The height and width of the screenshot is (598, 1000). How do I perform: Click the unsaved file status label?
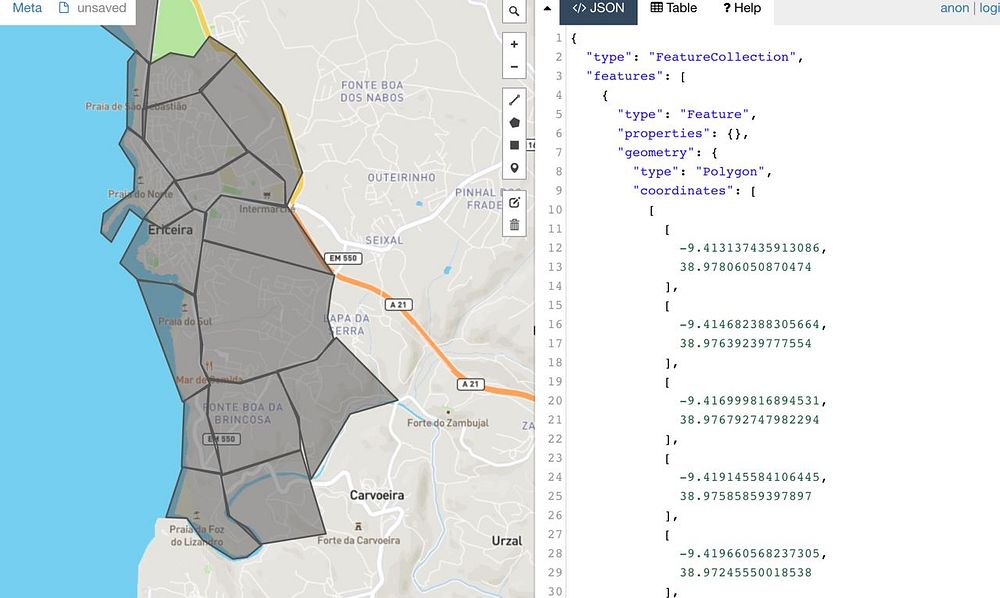coord(101,8)
